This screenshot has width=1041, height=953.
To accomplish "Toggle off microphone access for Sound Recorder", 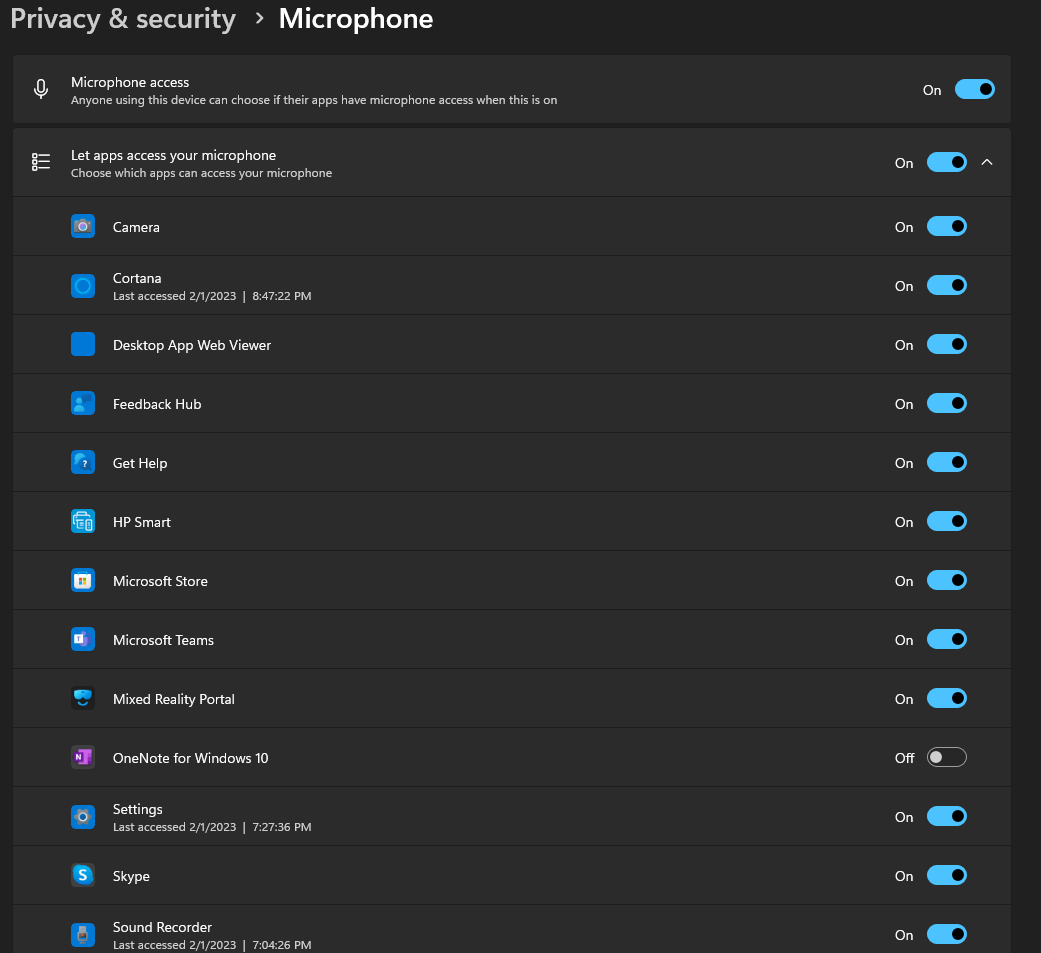I will click(x=947, y=934).
